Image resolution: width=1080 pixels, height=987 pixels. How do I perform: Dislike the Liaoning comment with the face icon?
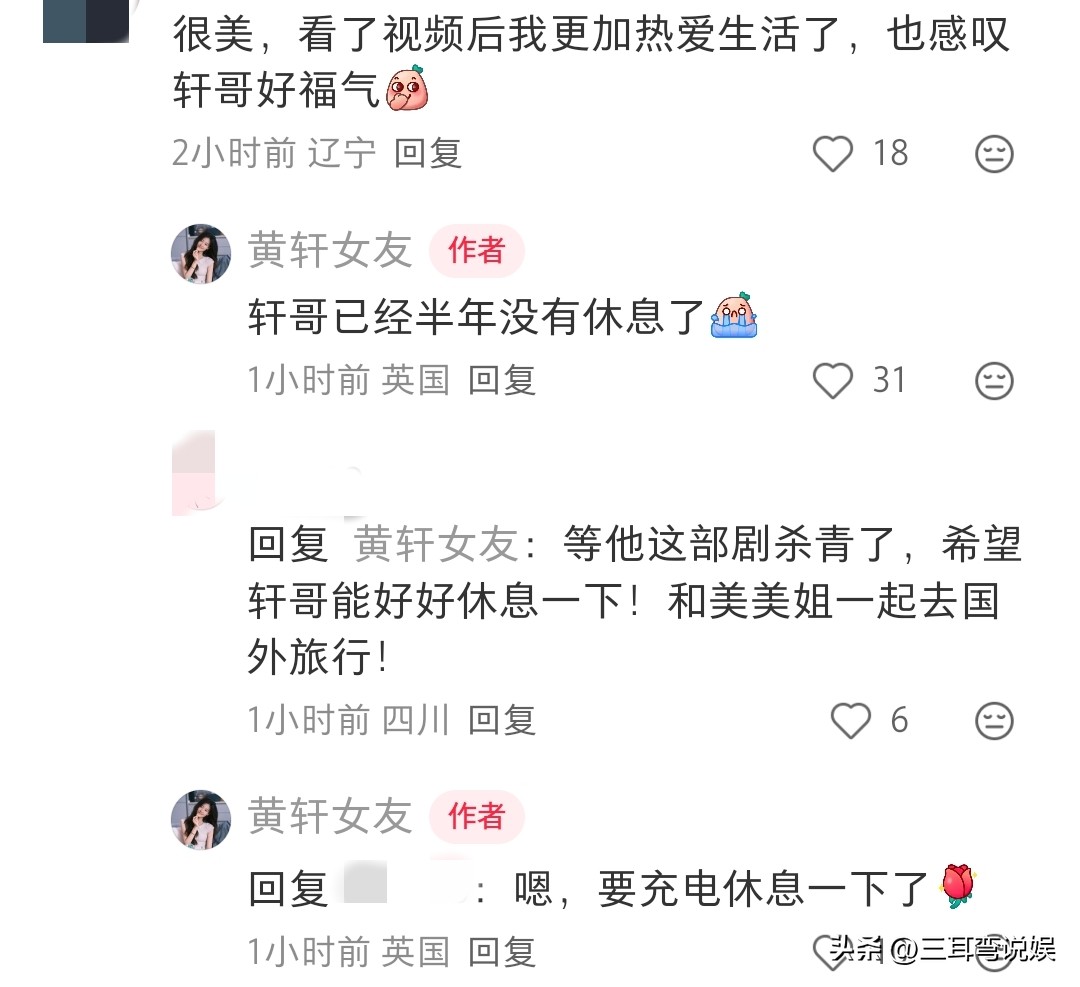(x=994, y=154)
